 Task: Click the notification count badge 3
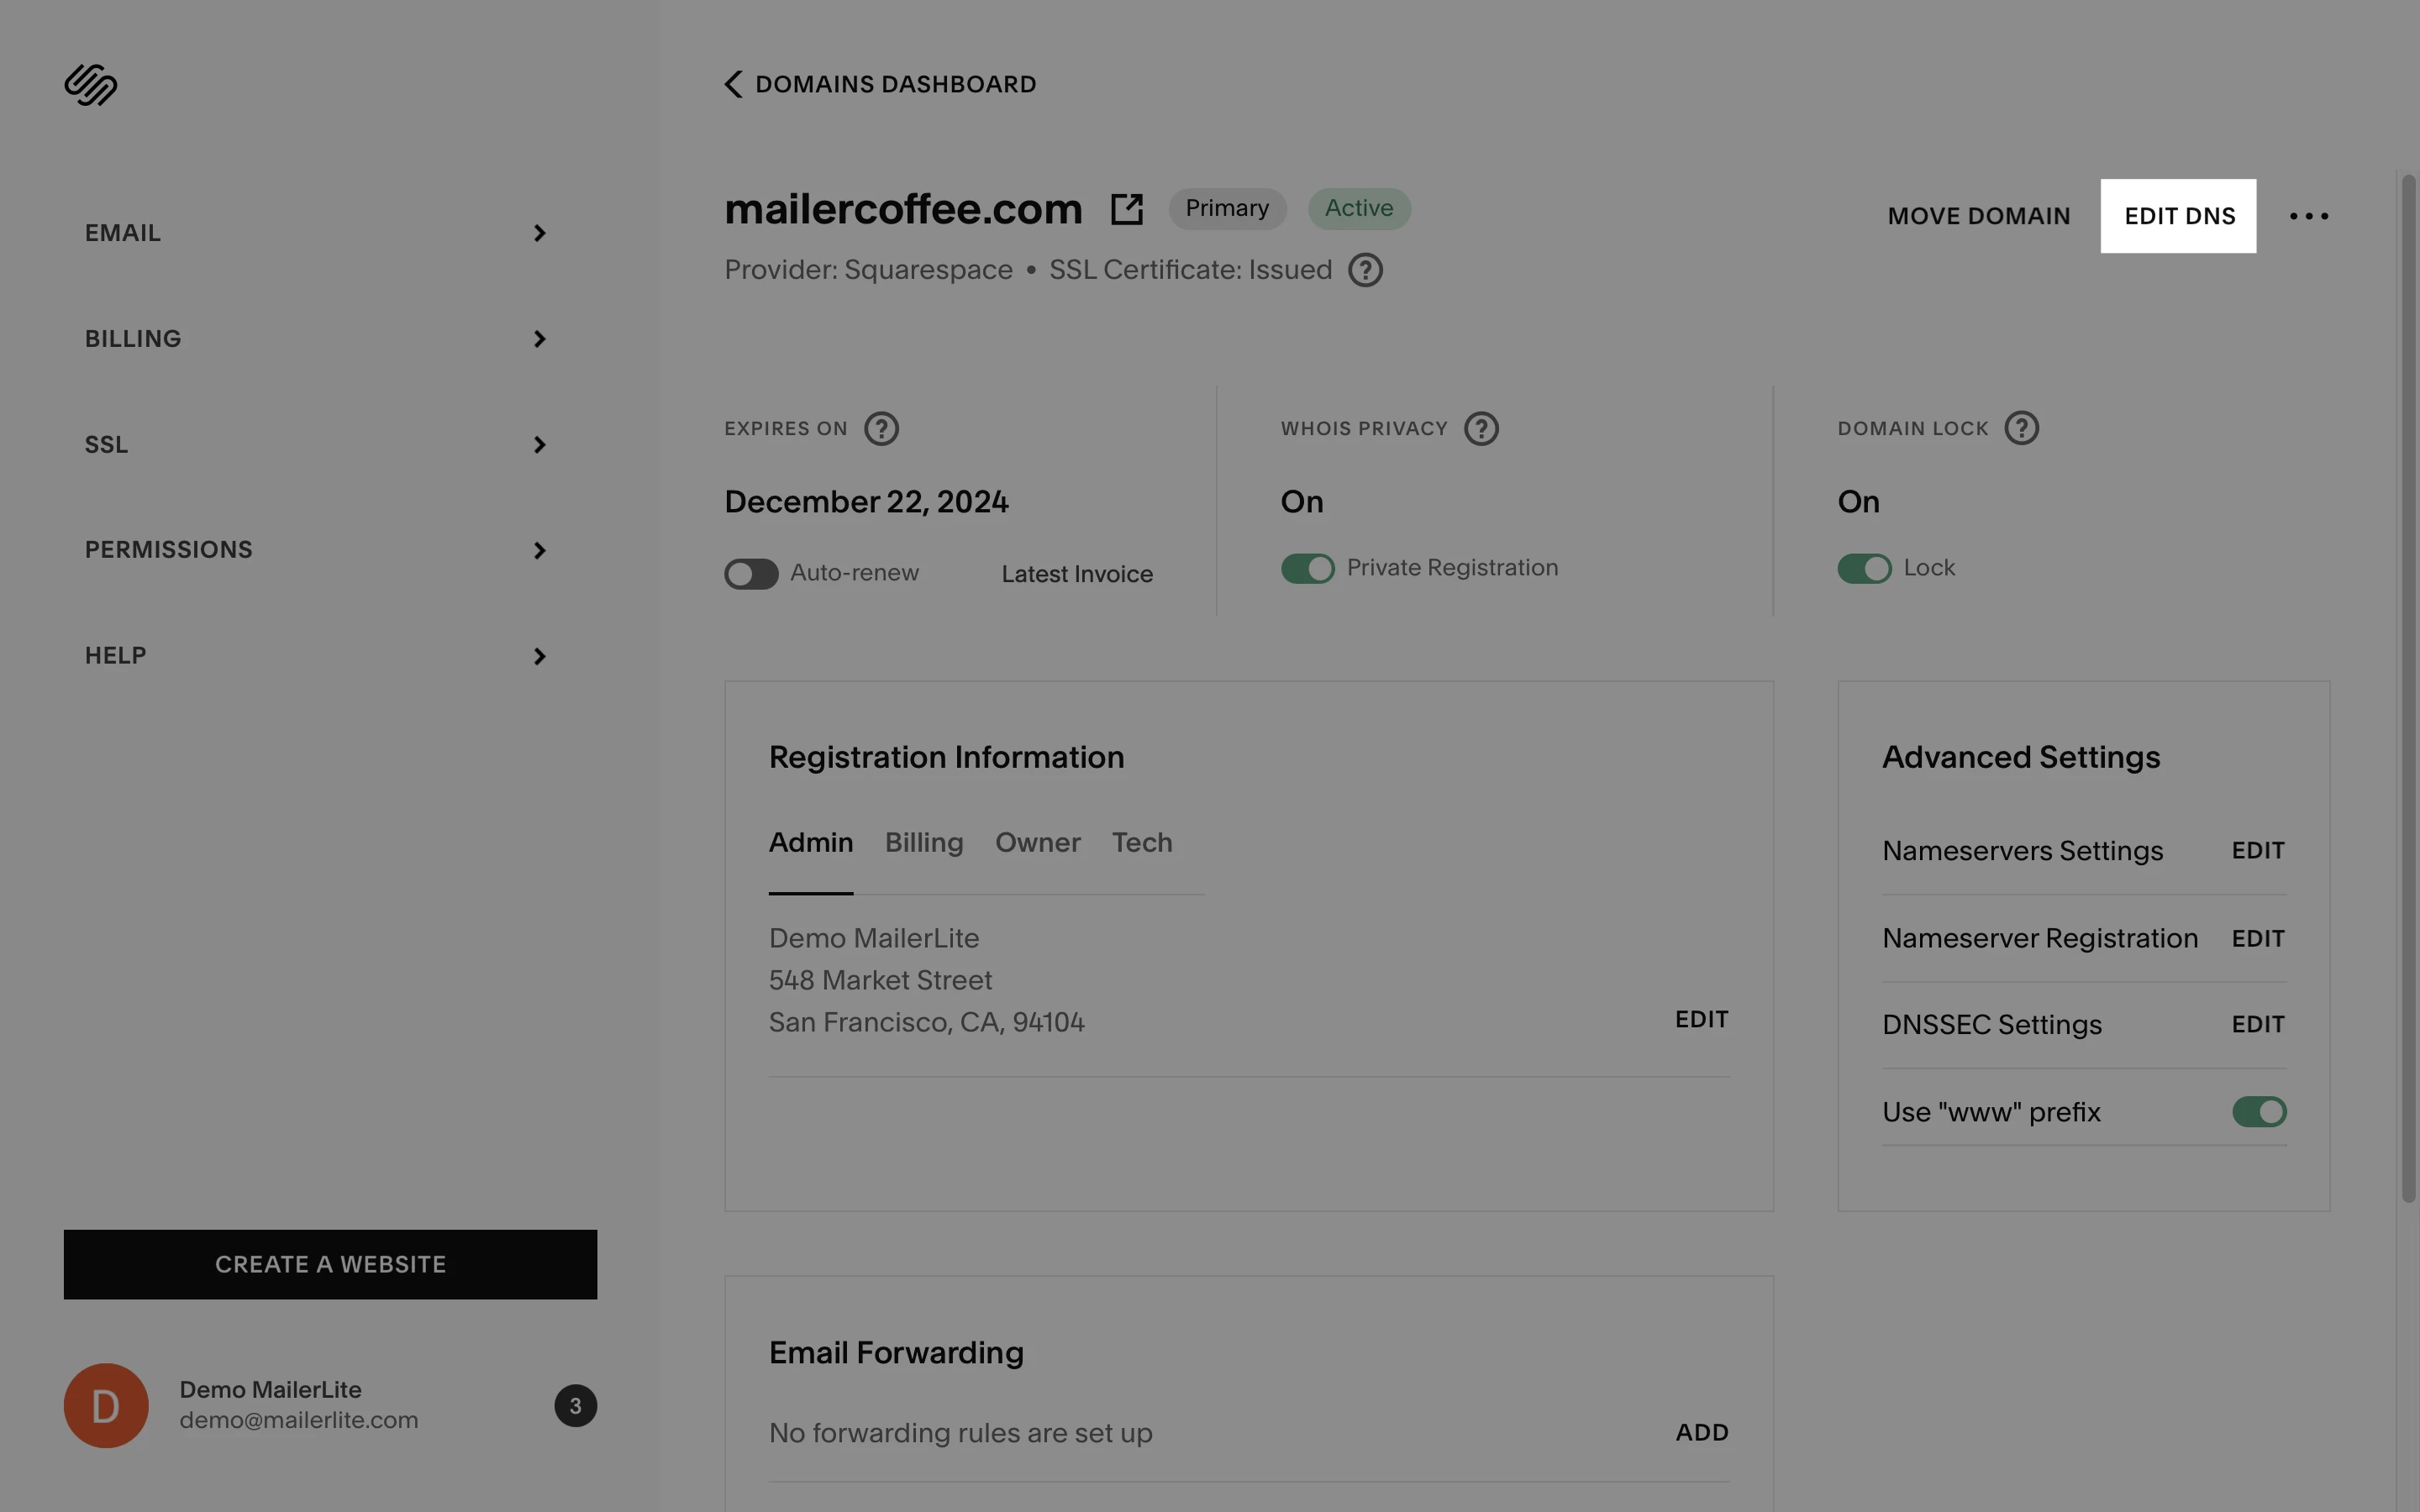pos(575,1406)
